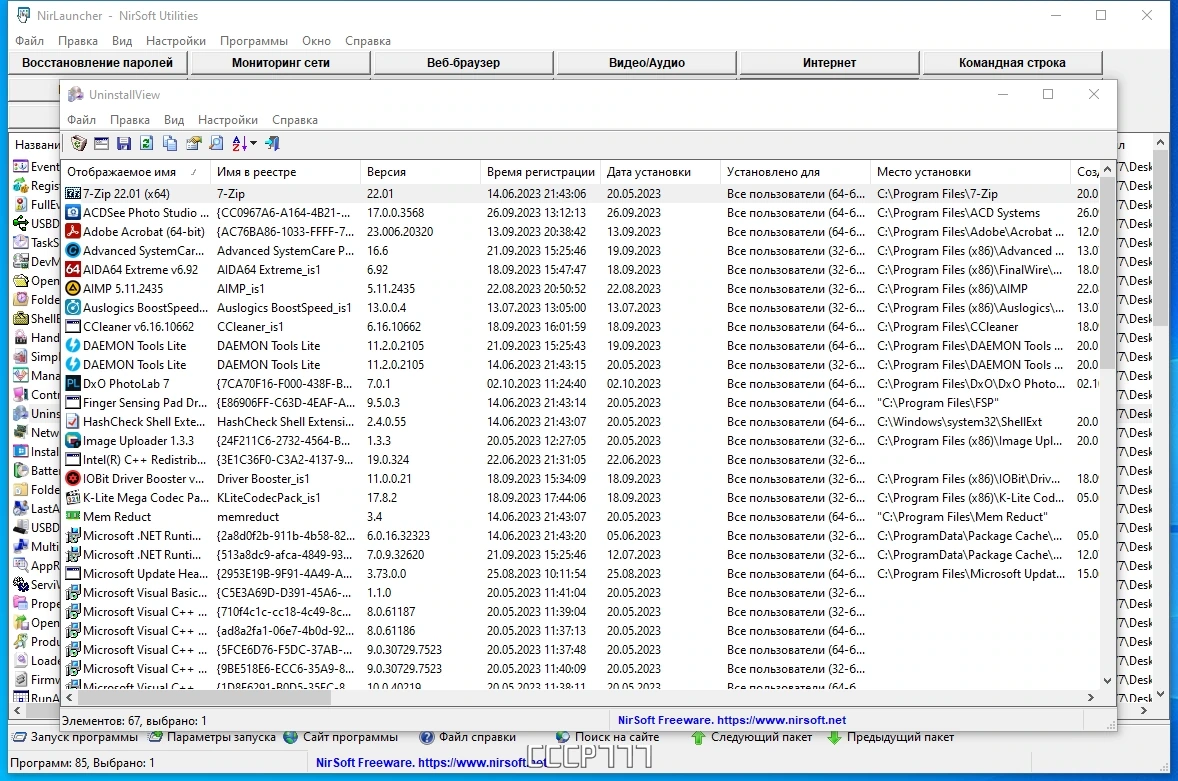The width and height of the screenshot is (1178, 781).
Task: Click the Параметры запуска icon in bottom bar
Action: click(x=156, y=737)
